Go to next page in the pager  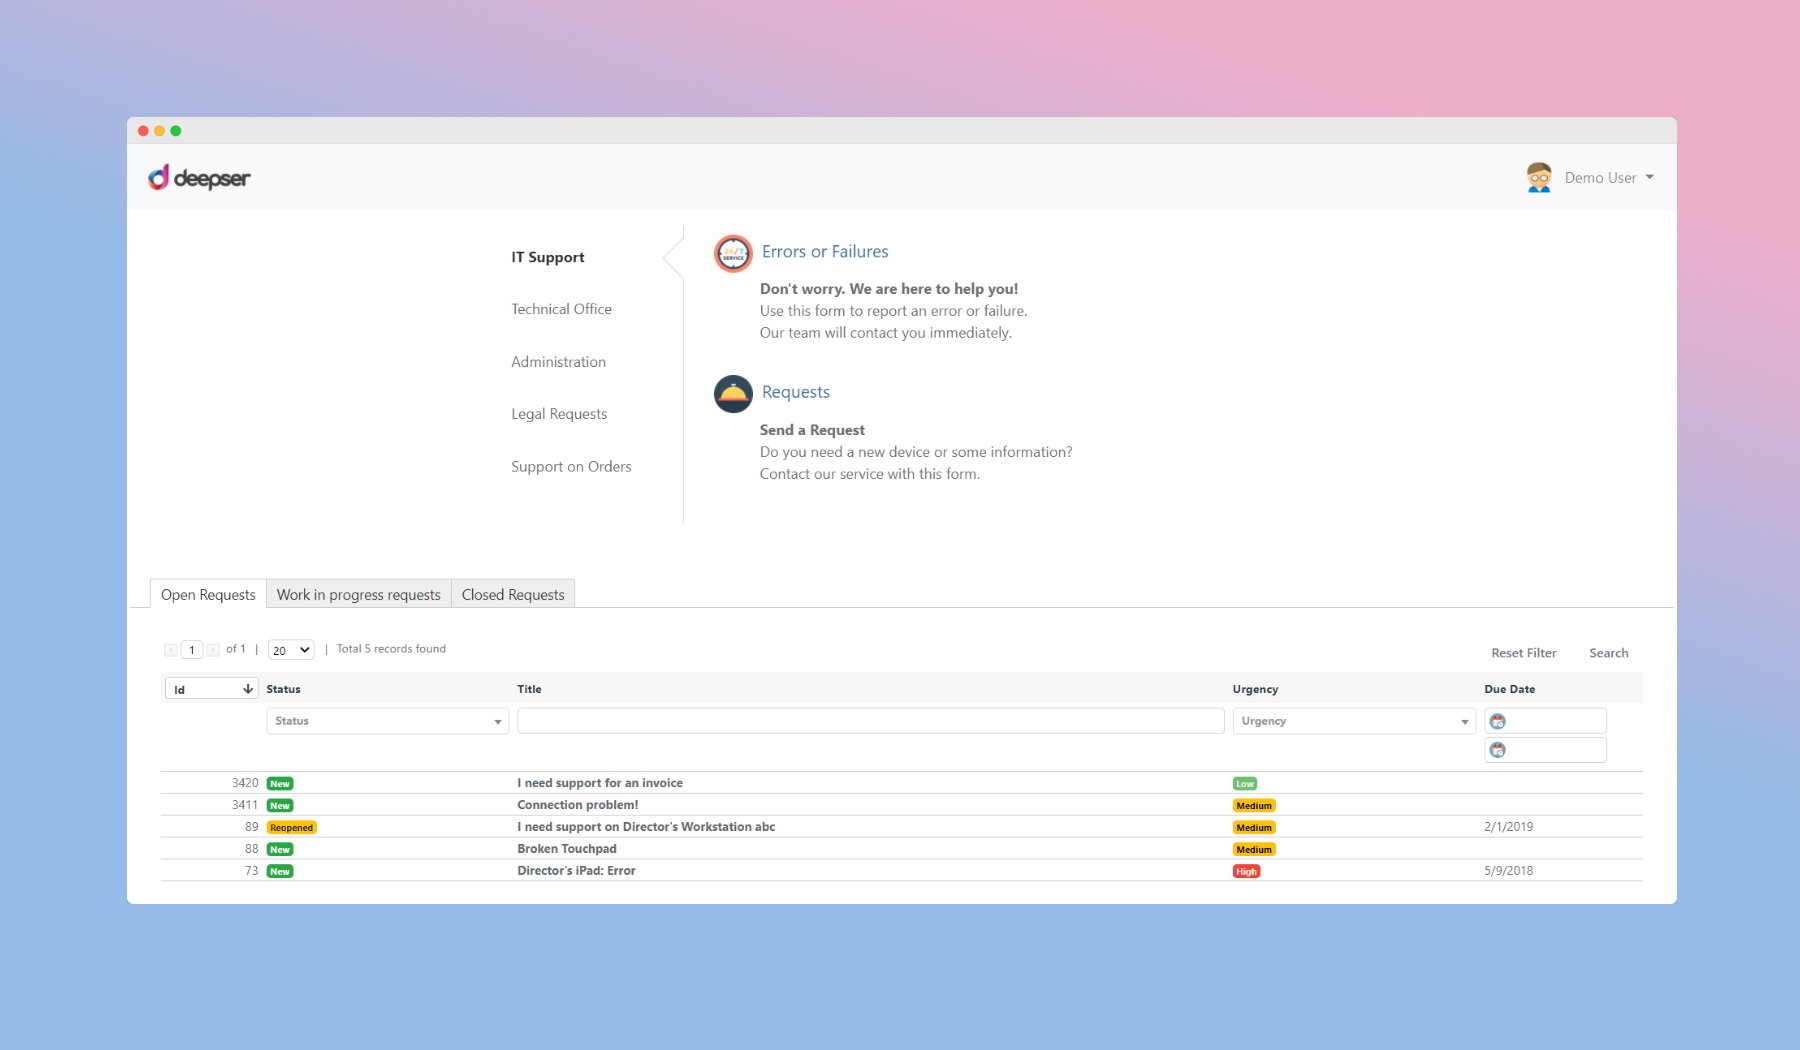(213, 650)
